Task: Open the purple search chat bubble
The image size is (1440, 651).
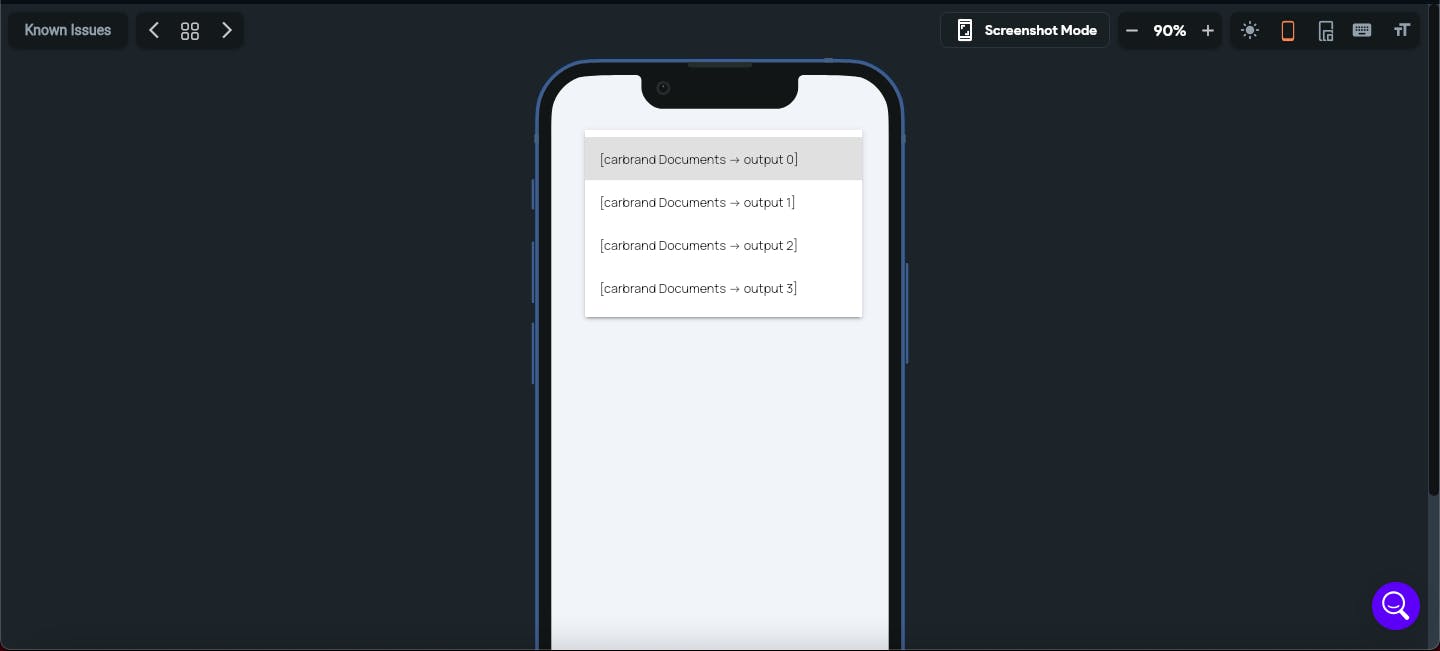Action: pos(1396,606)
